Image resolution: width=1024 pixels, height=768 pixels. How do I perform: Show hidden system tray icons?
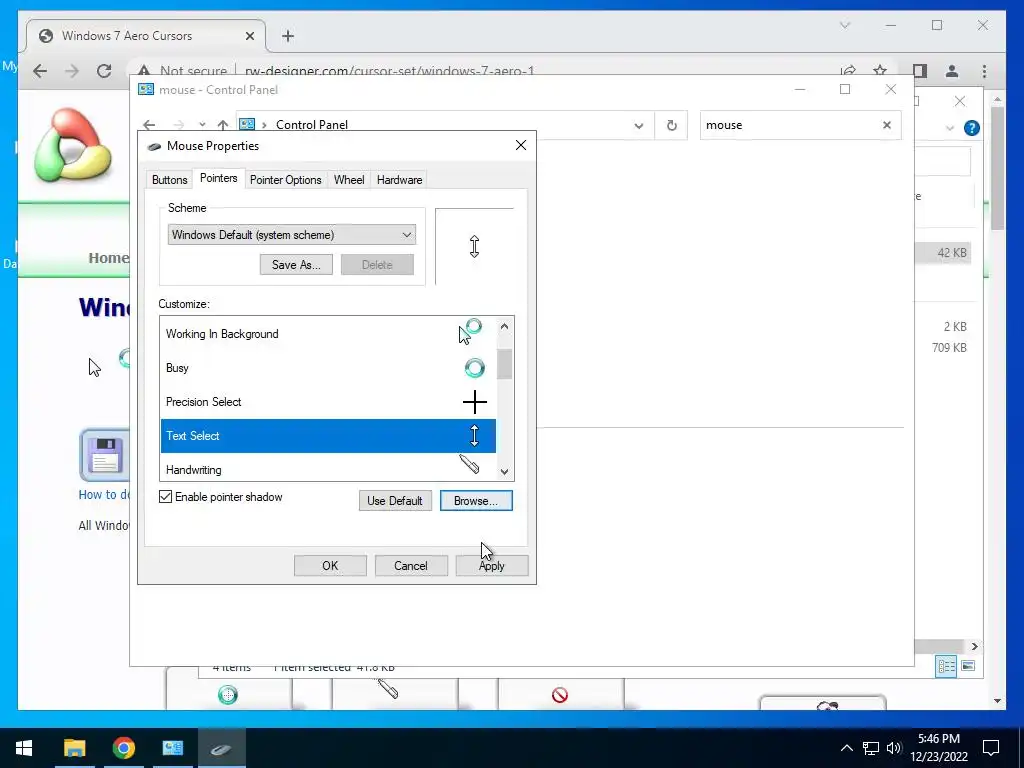(846, 748)
